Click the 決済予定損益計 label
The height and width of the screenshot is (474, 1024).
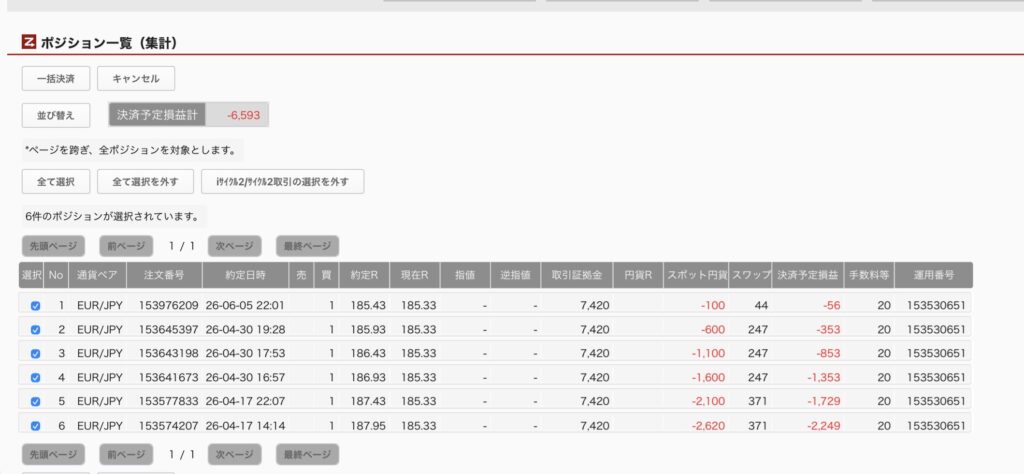[x=157, y=115]
